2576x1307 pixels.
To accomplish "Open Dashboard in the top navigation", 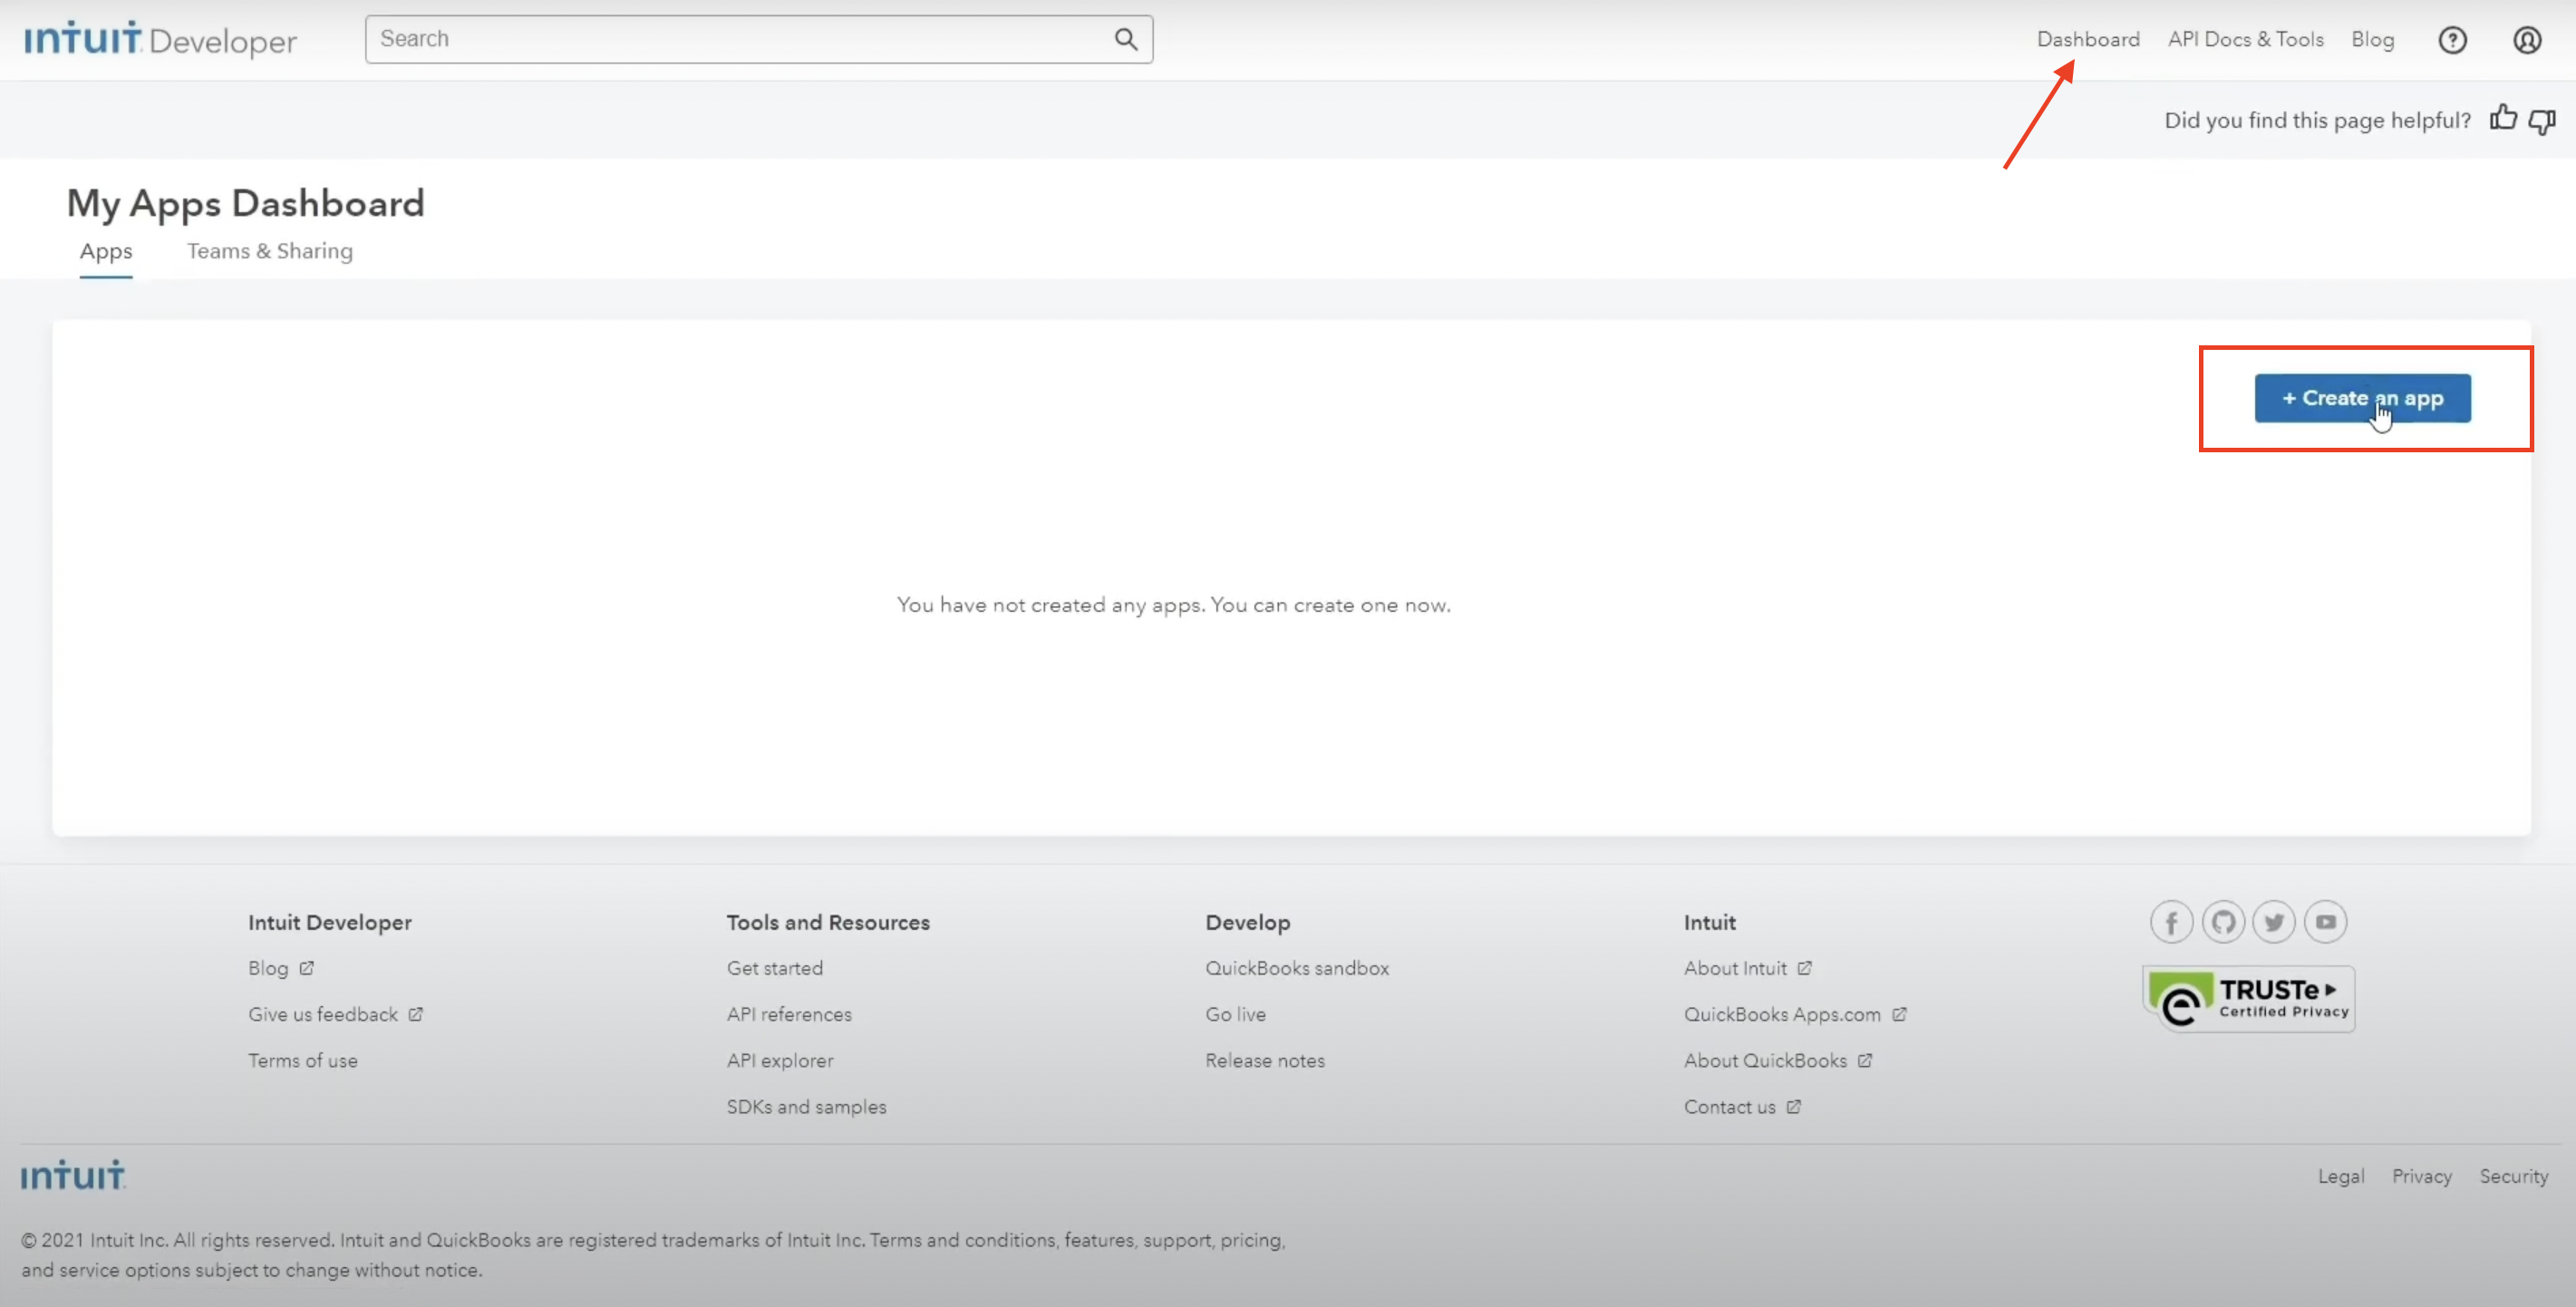I will coord(2088,39).
